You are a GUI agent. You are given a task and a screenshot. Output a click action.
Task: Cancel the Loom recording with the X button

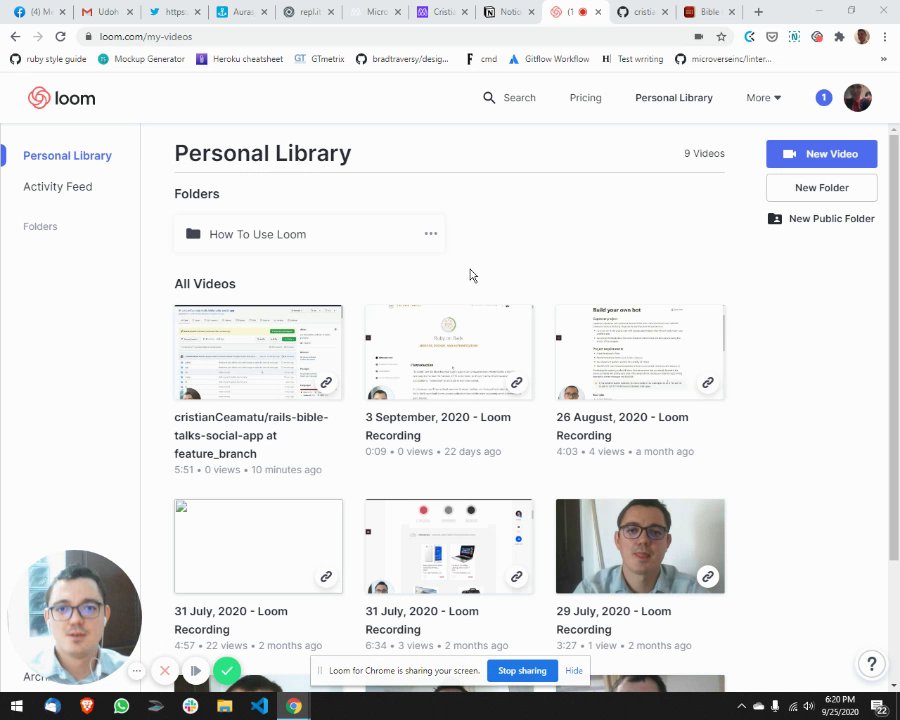click(165, 671)
